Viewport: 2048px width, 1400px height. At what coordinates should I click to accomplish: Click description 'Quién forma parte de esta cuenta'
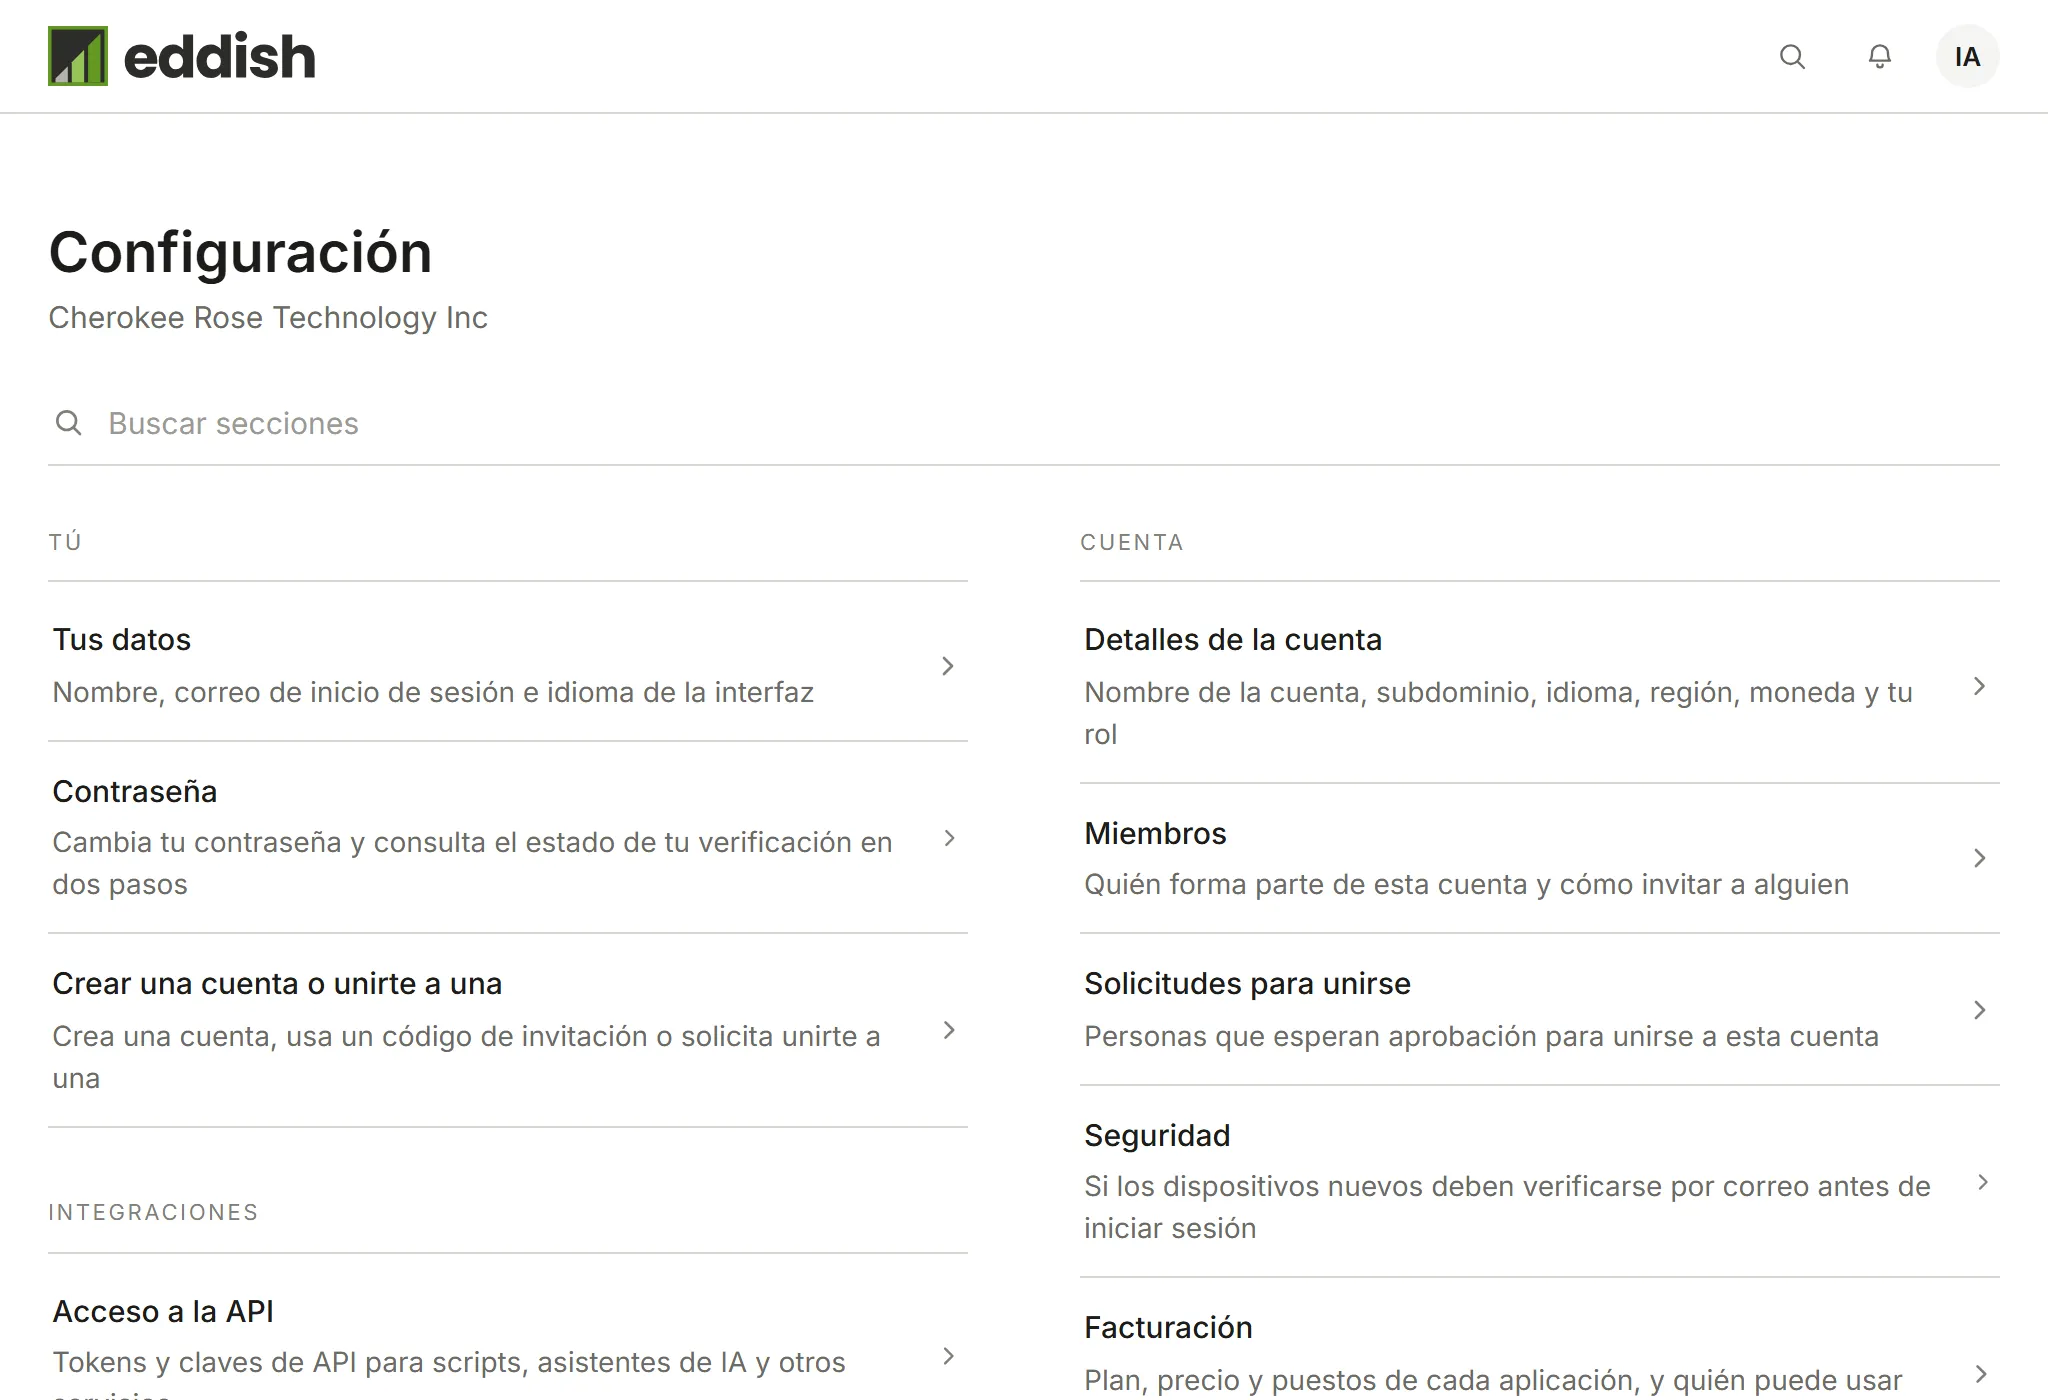[x=1466, y=885]
